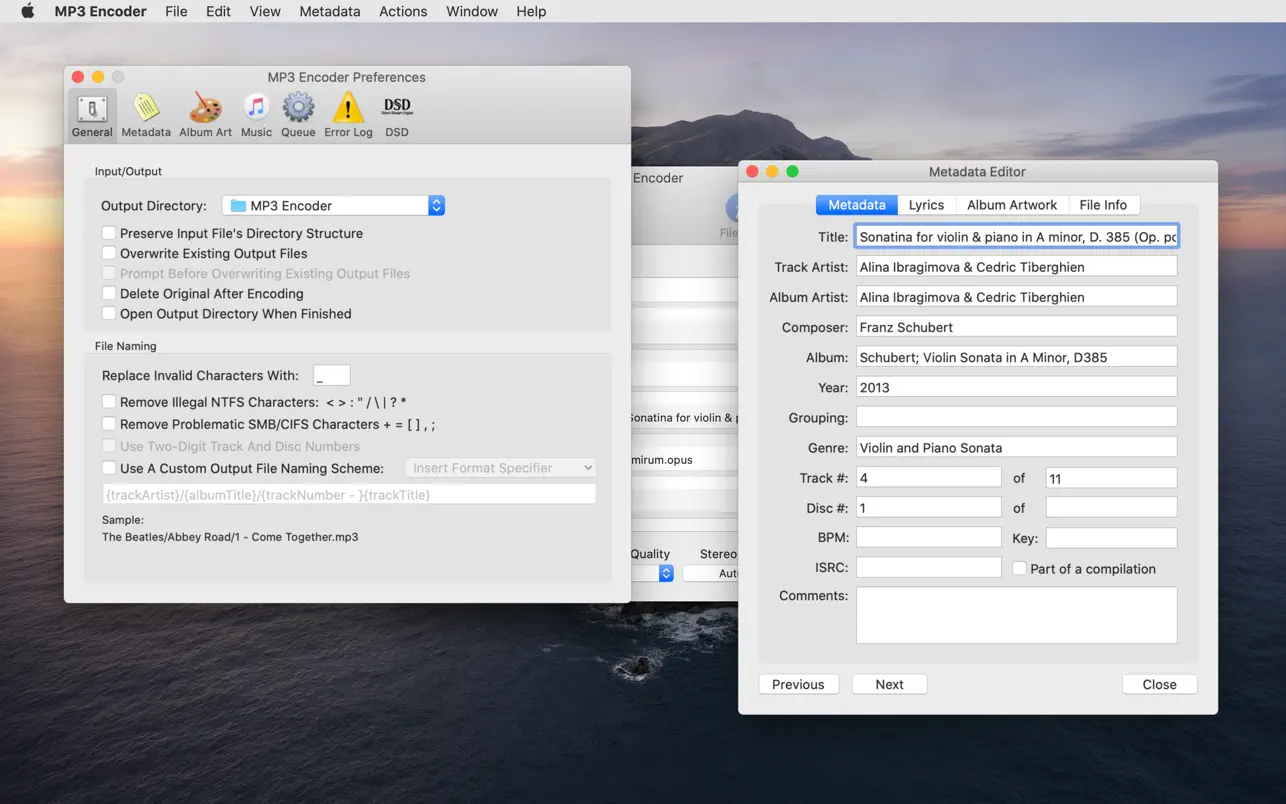Click the BPM field
Image resolution: width=1286 pixels, height=804 pixels.
pyautogui.click(x=928, y=537)
